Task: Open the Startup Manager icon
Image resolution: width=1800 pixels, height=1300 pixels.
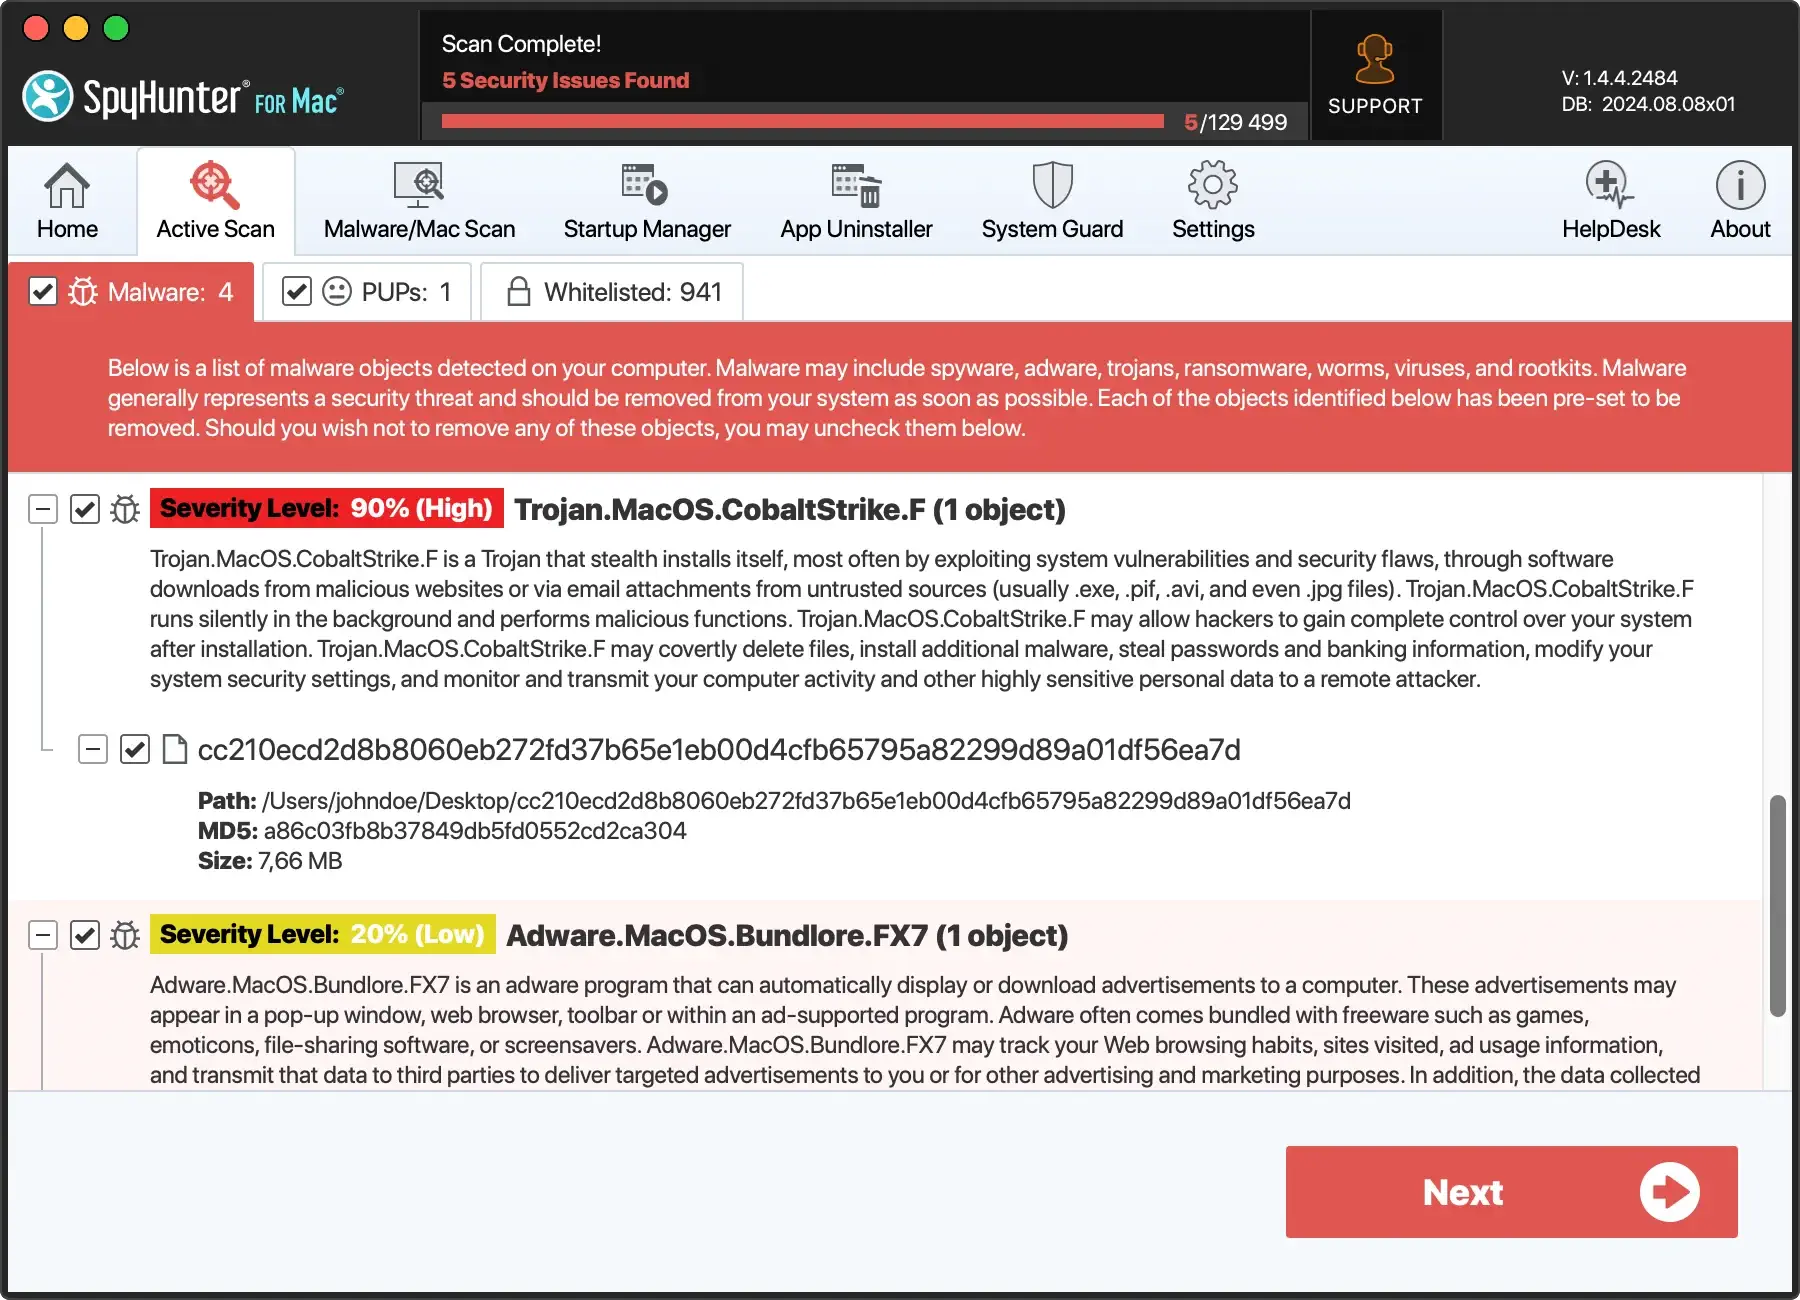Action: click(645, 185)
